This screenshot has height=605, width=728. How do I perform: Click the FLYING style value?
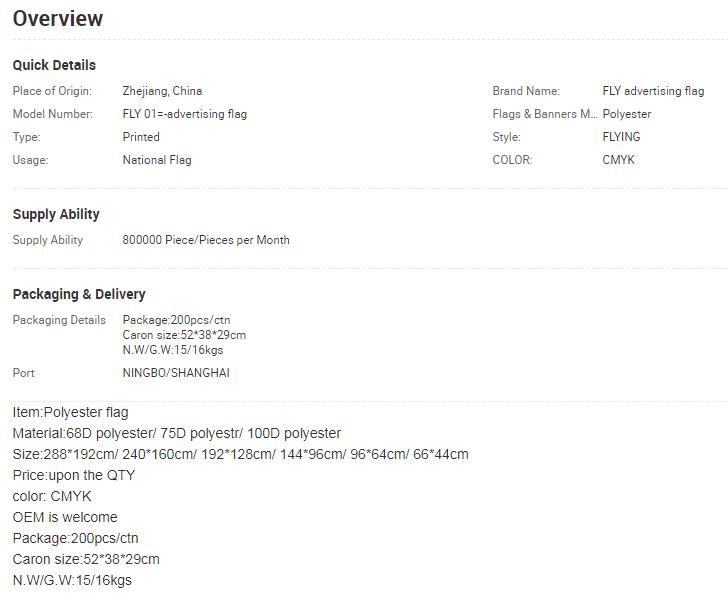(621, 137)
